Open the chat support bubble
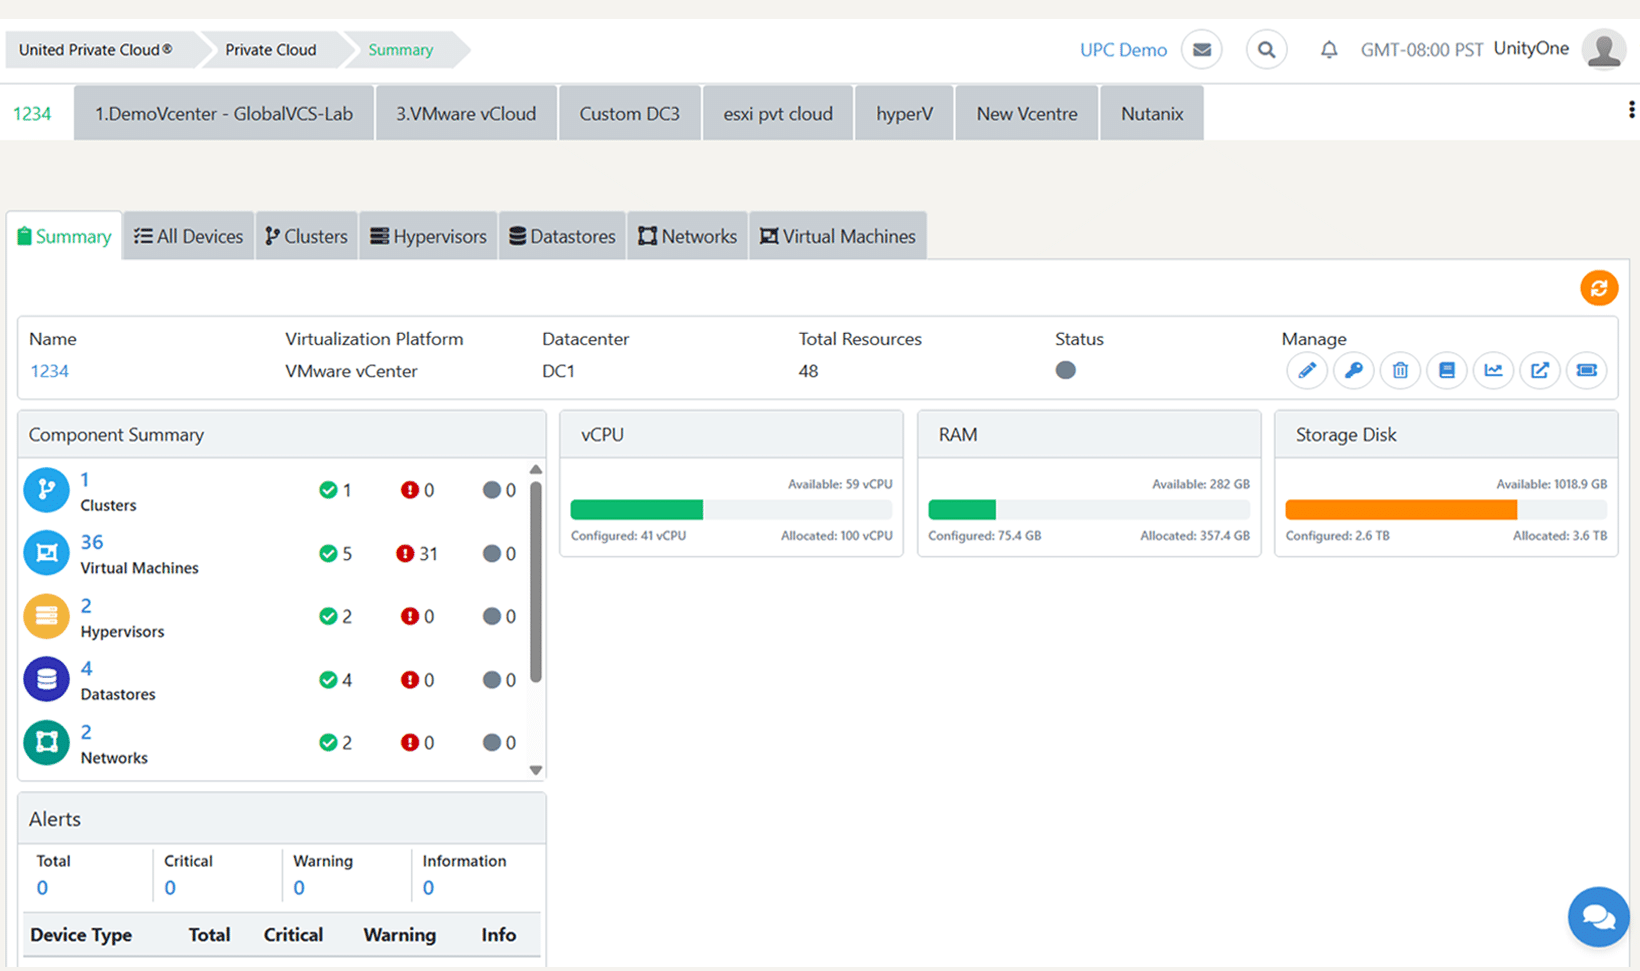 [1597, 916]
